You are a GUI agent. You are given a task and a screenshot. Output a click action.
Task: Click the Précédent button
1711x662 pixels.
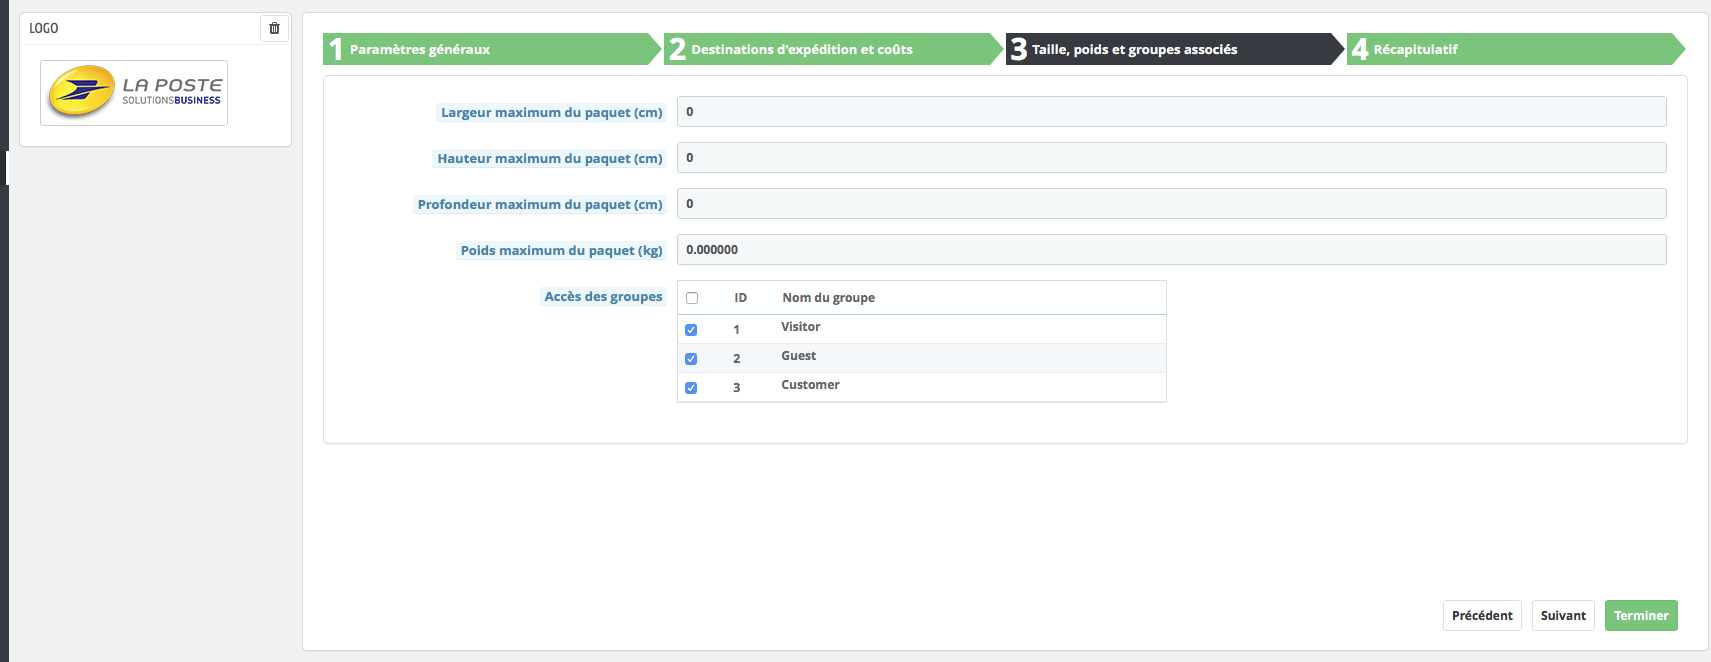pos(1482,616)
